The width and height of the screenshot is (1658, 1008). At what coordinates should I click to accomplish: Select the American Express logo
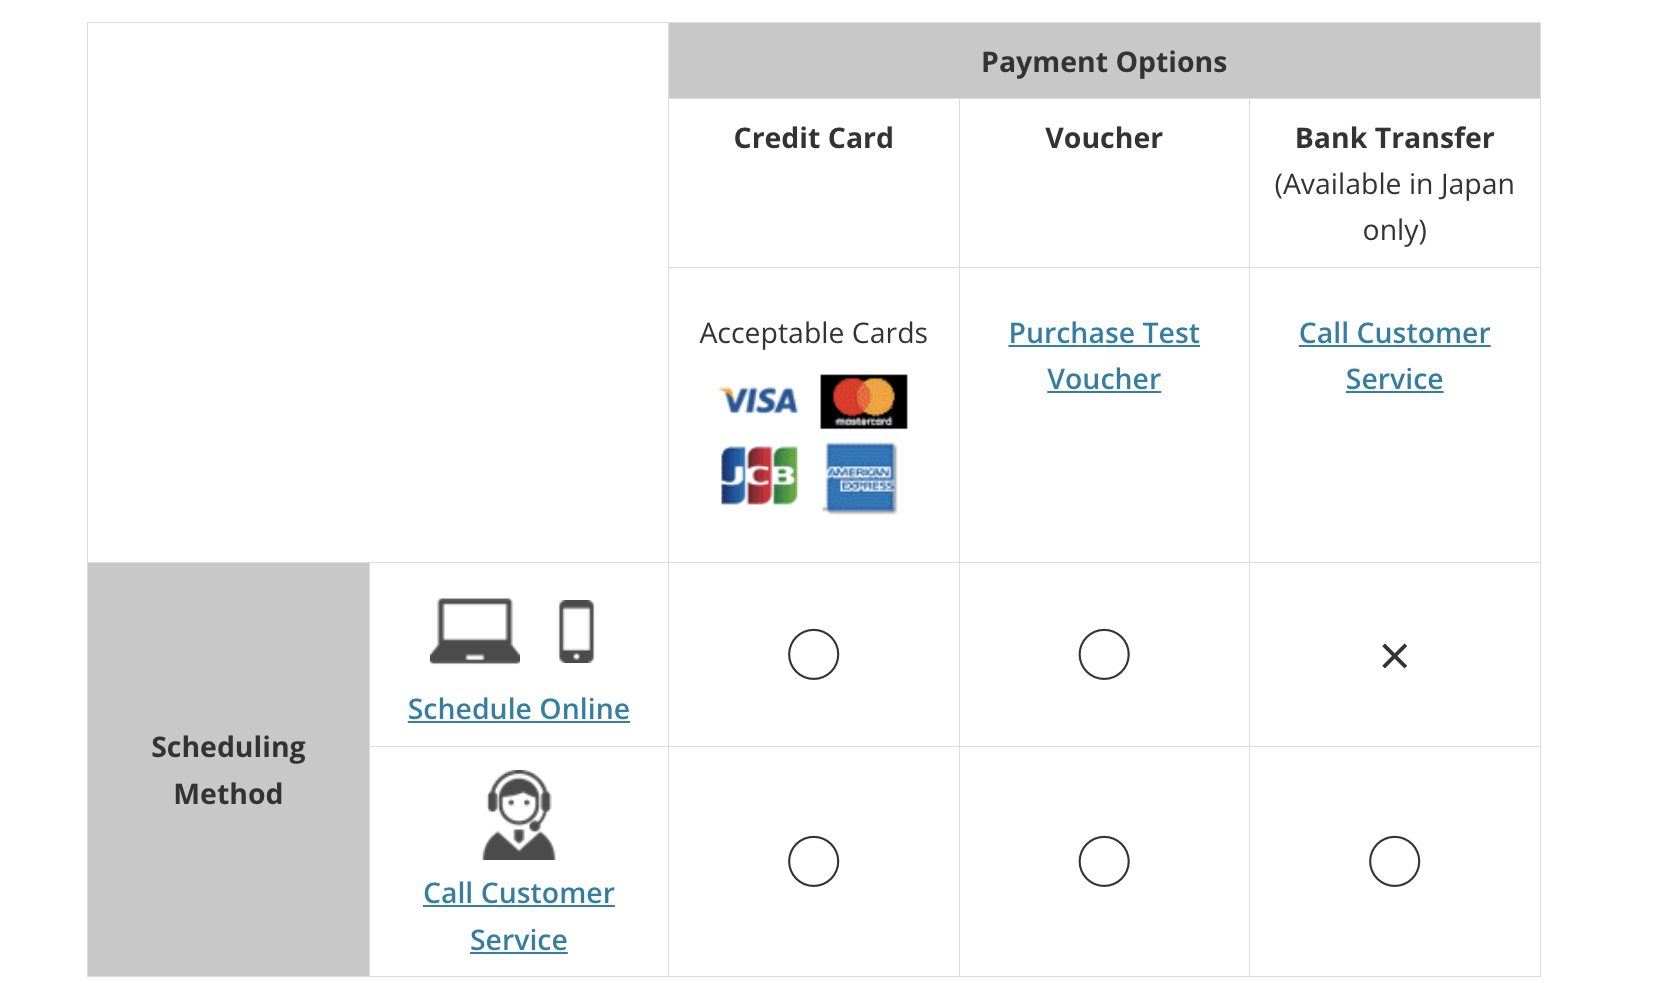click(x=861, y=478)
